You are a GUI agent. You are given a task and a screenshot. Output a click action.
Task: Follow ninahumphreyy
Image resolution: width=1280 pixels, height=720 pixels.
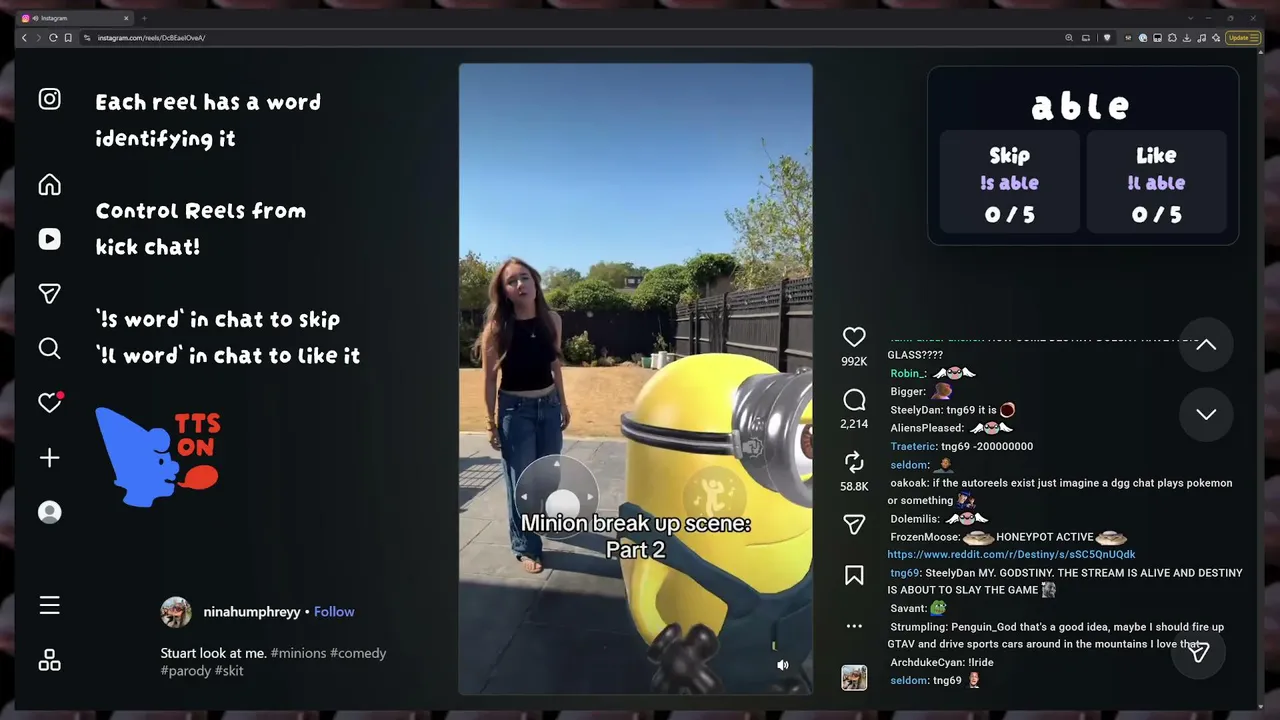[x=334, y=612]
